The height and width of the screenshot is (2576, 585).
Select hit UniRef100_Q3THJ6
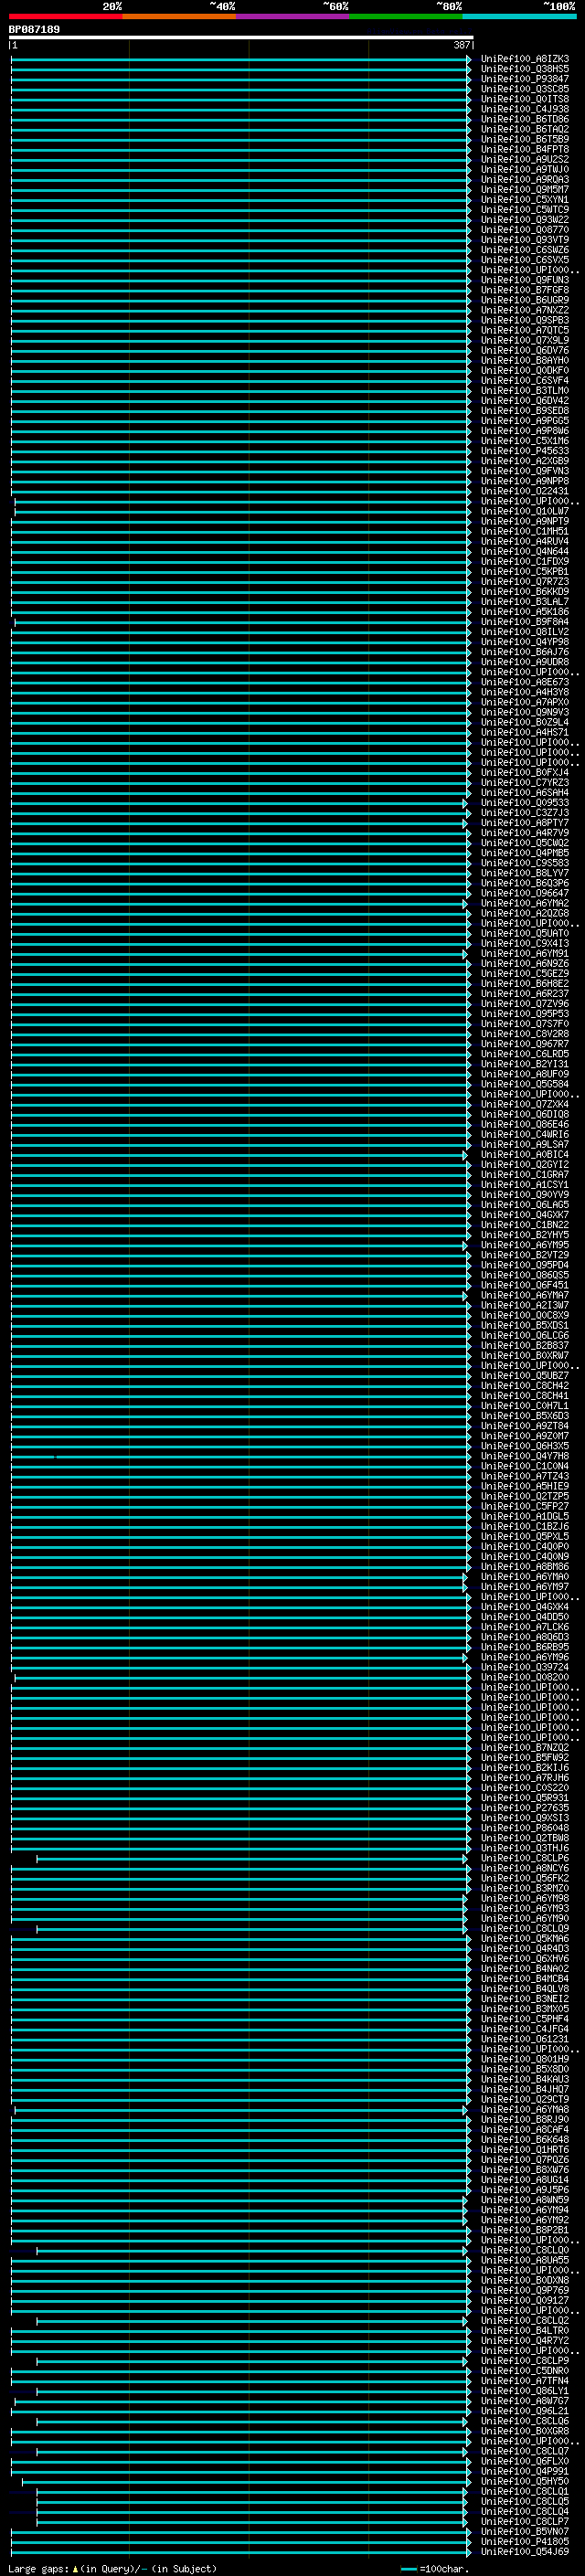[525, 1848]
